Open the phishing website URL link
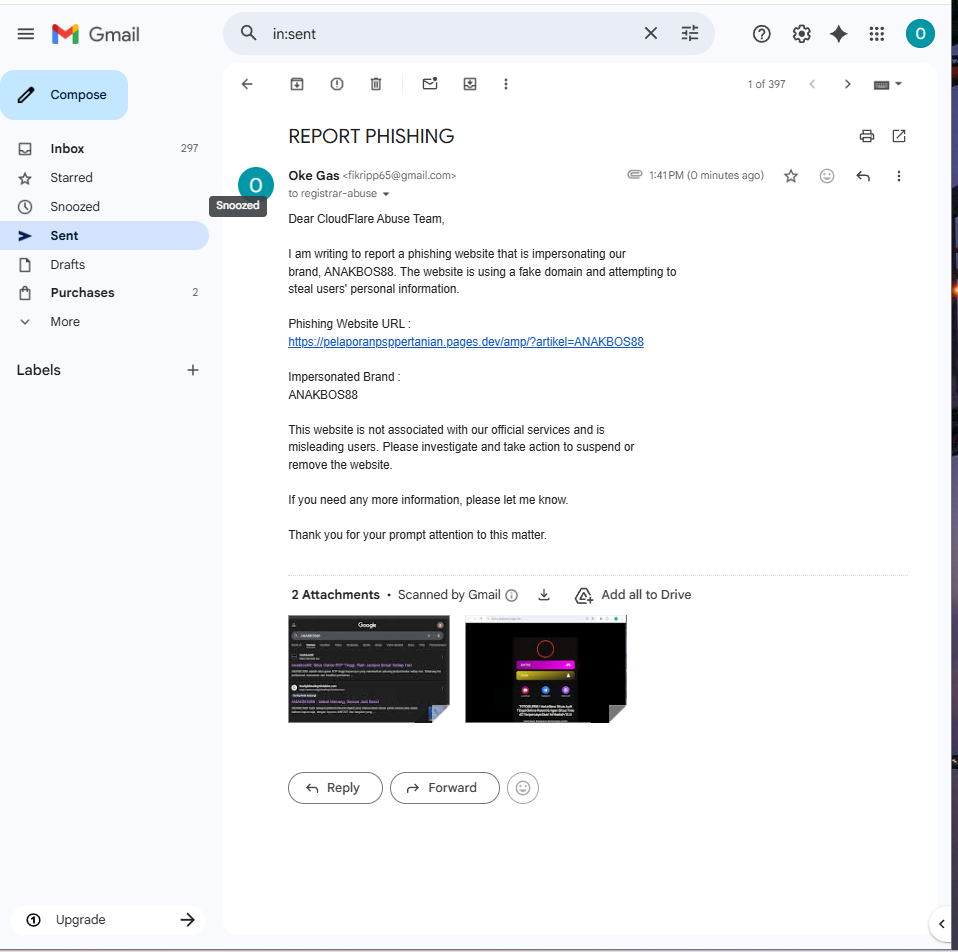Viewport: 958px width, 952px height. pos(466,342)
